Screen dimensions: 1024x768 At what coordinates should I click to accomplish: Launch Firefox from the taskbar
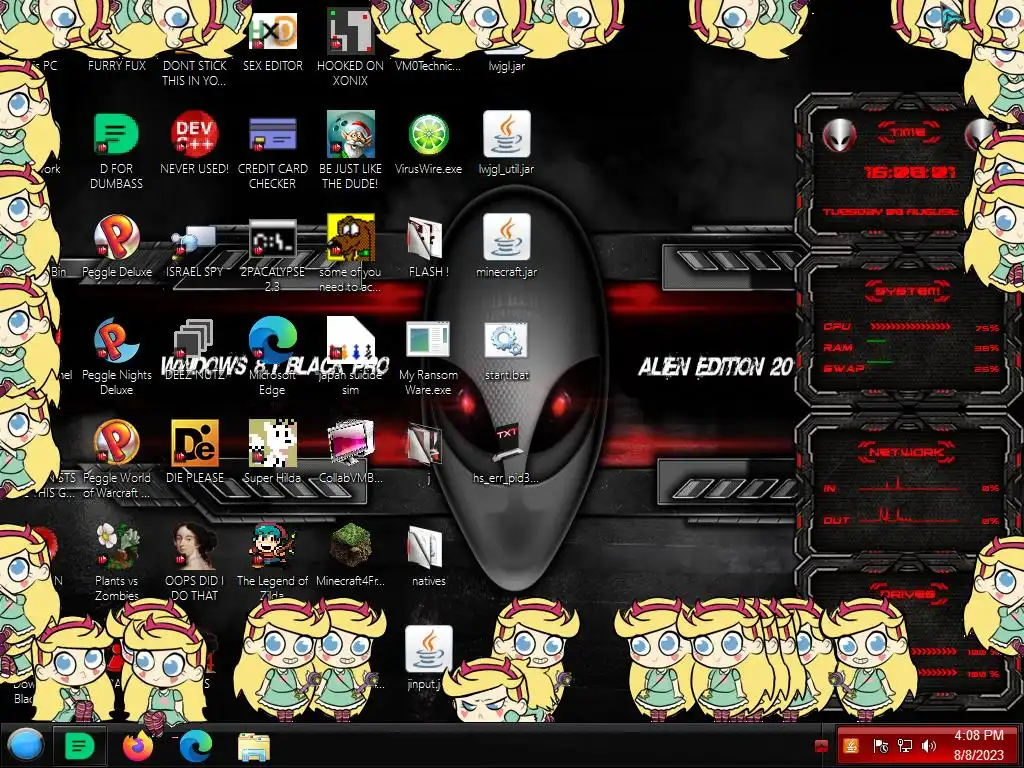[x=138, y=746]
